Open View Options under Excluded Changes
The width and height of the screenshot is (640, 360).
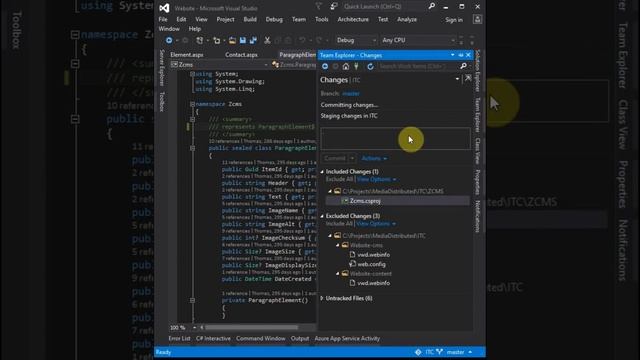point(376,224)
